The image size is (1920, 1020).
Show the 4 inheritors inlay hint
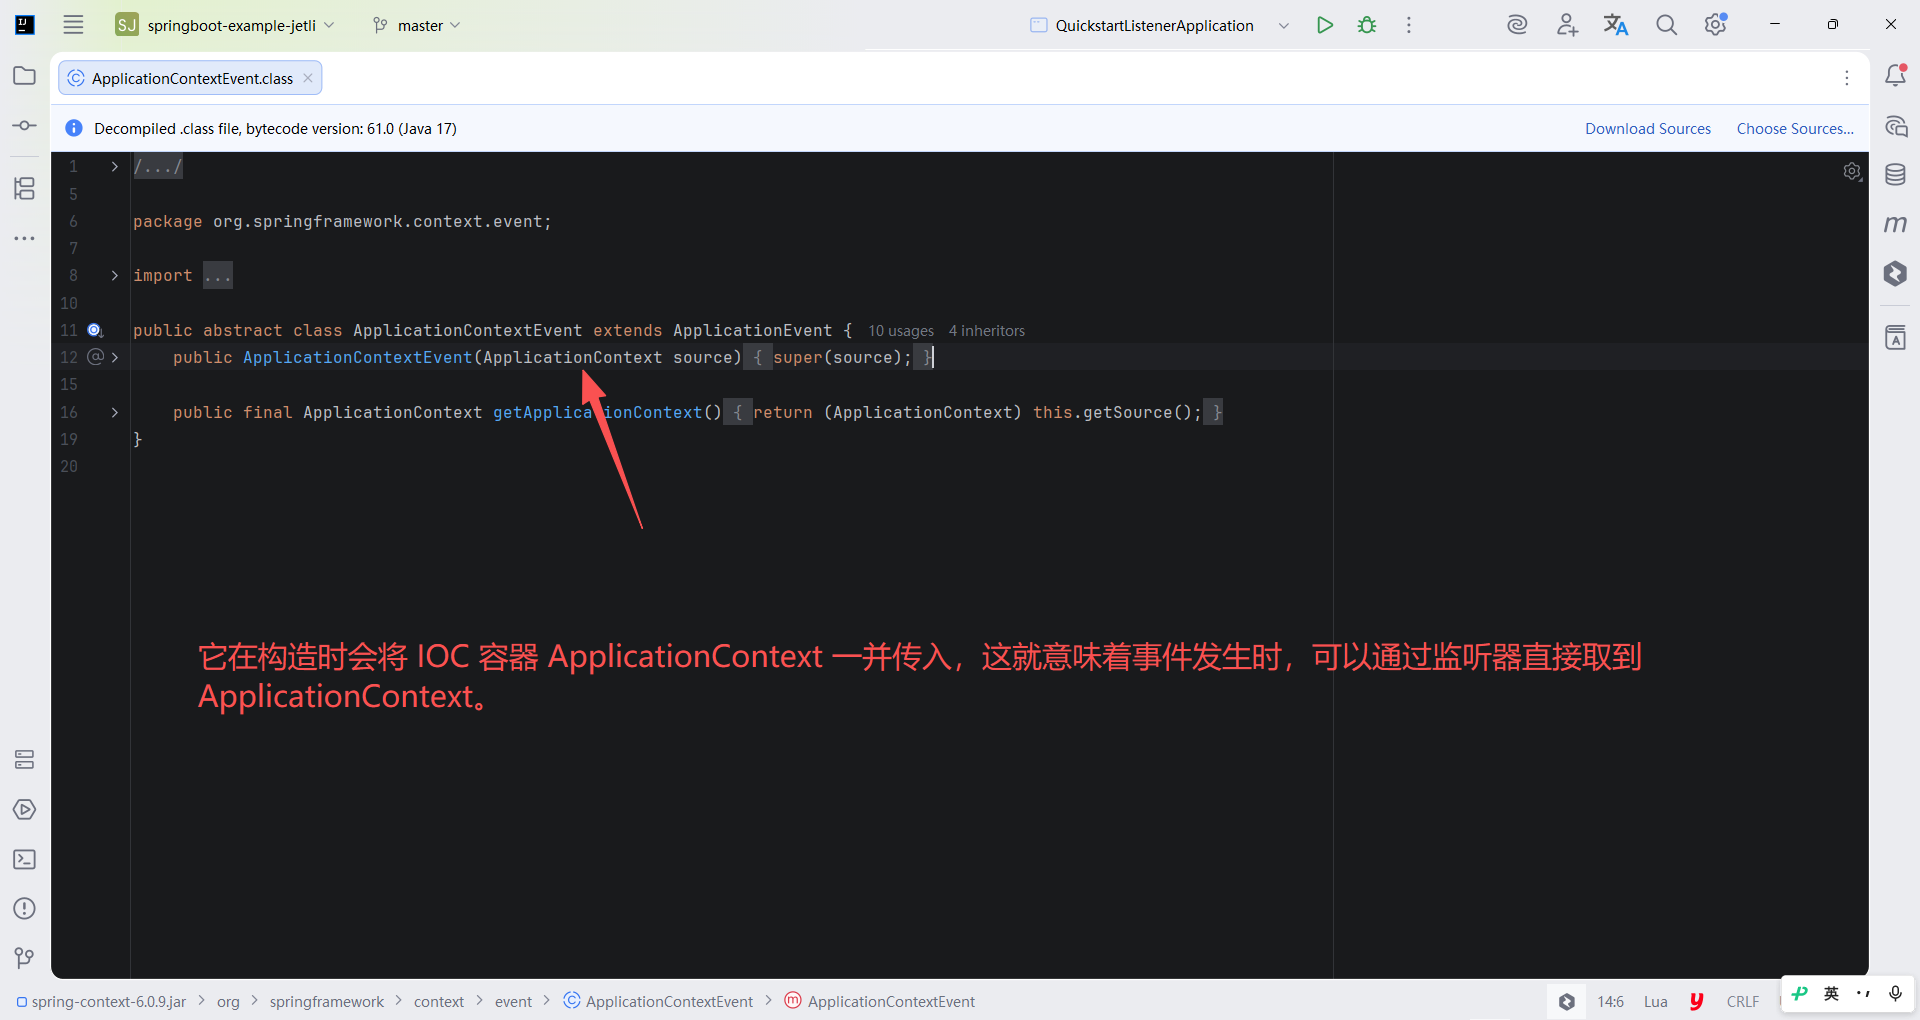[x=987, y=330]
